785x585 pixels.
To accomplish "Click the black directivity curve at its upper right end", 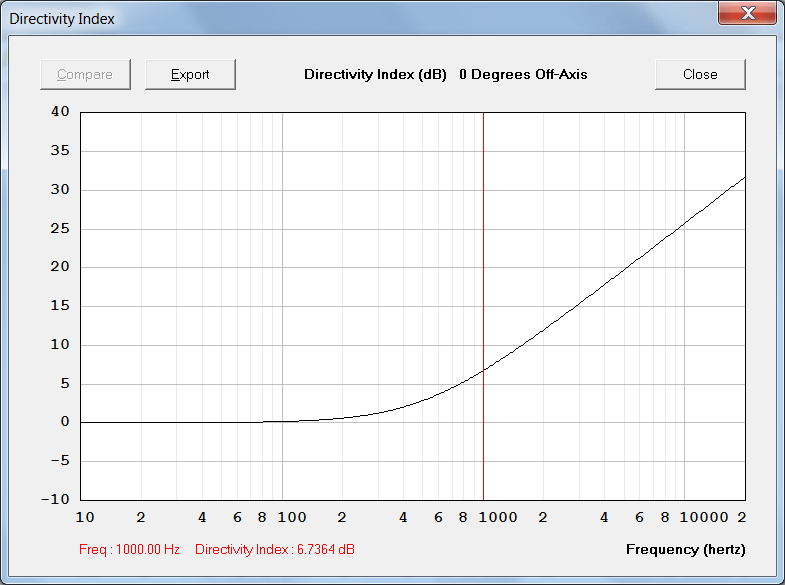I will (x=743, y=179).
